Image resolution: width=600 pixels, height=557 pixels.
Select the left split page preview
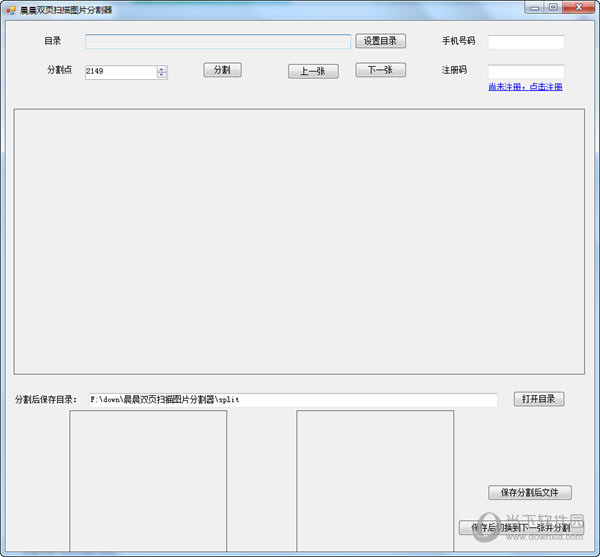tap(148, 480)
